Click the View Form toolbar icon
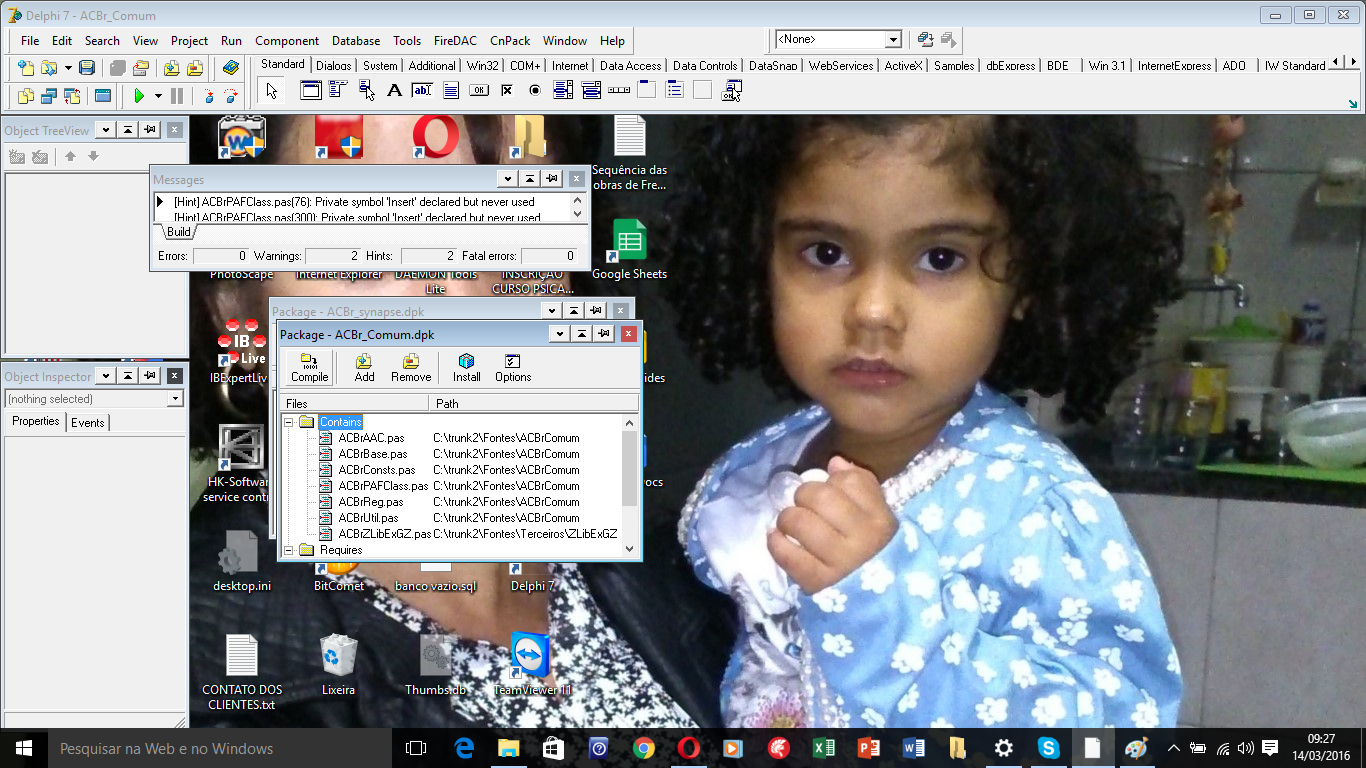 [x=49, y=96]
